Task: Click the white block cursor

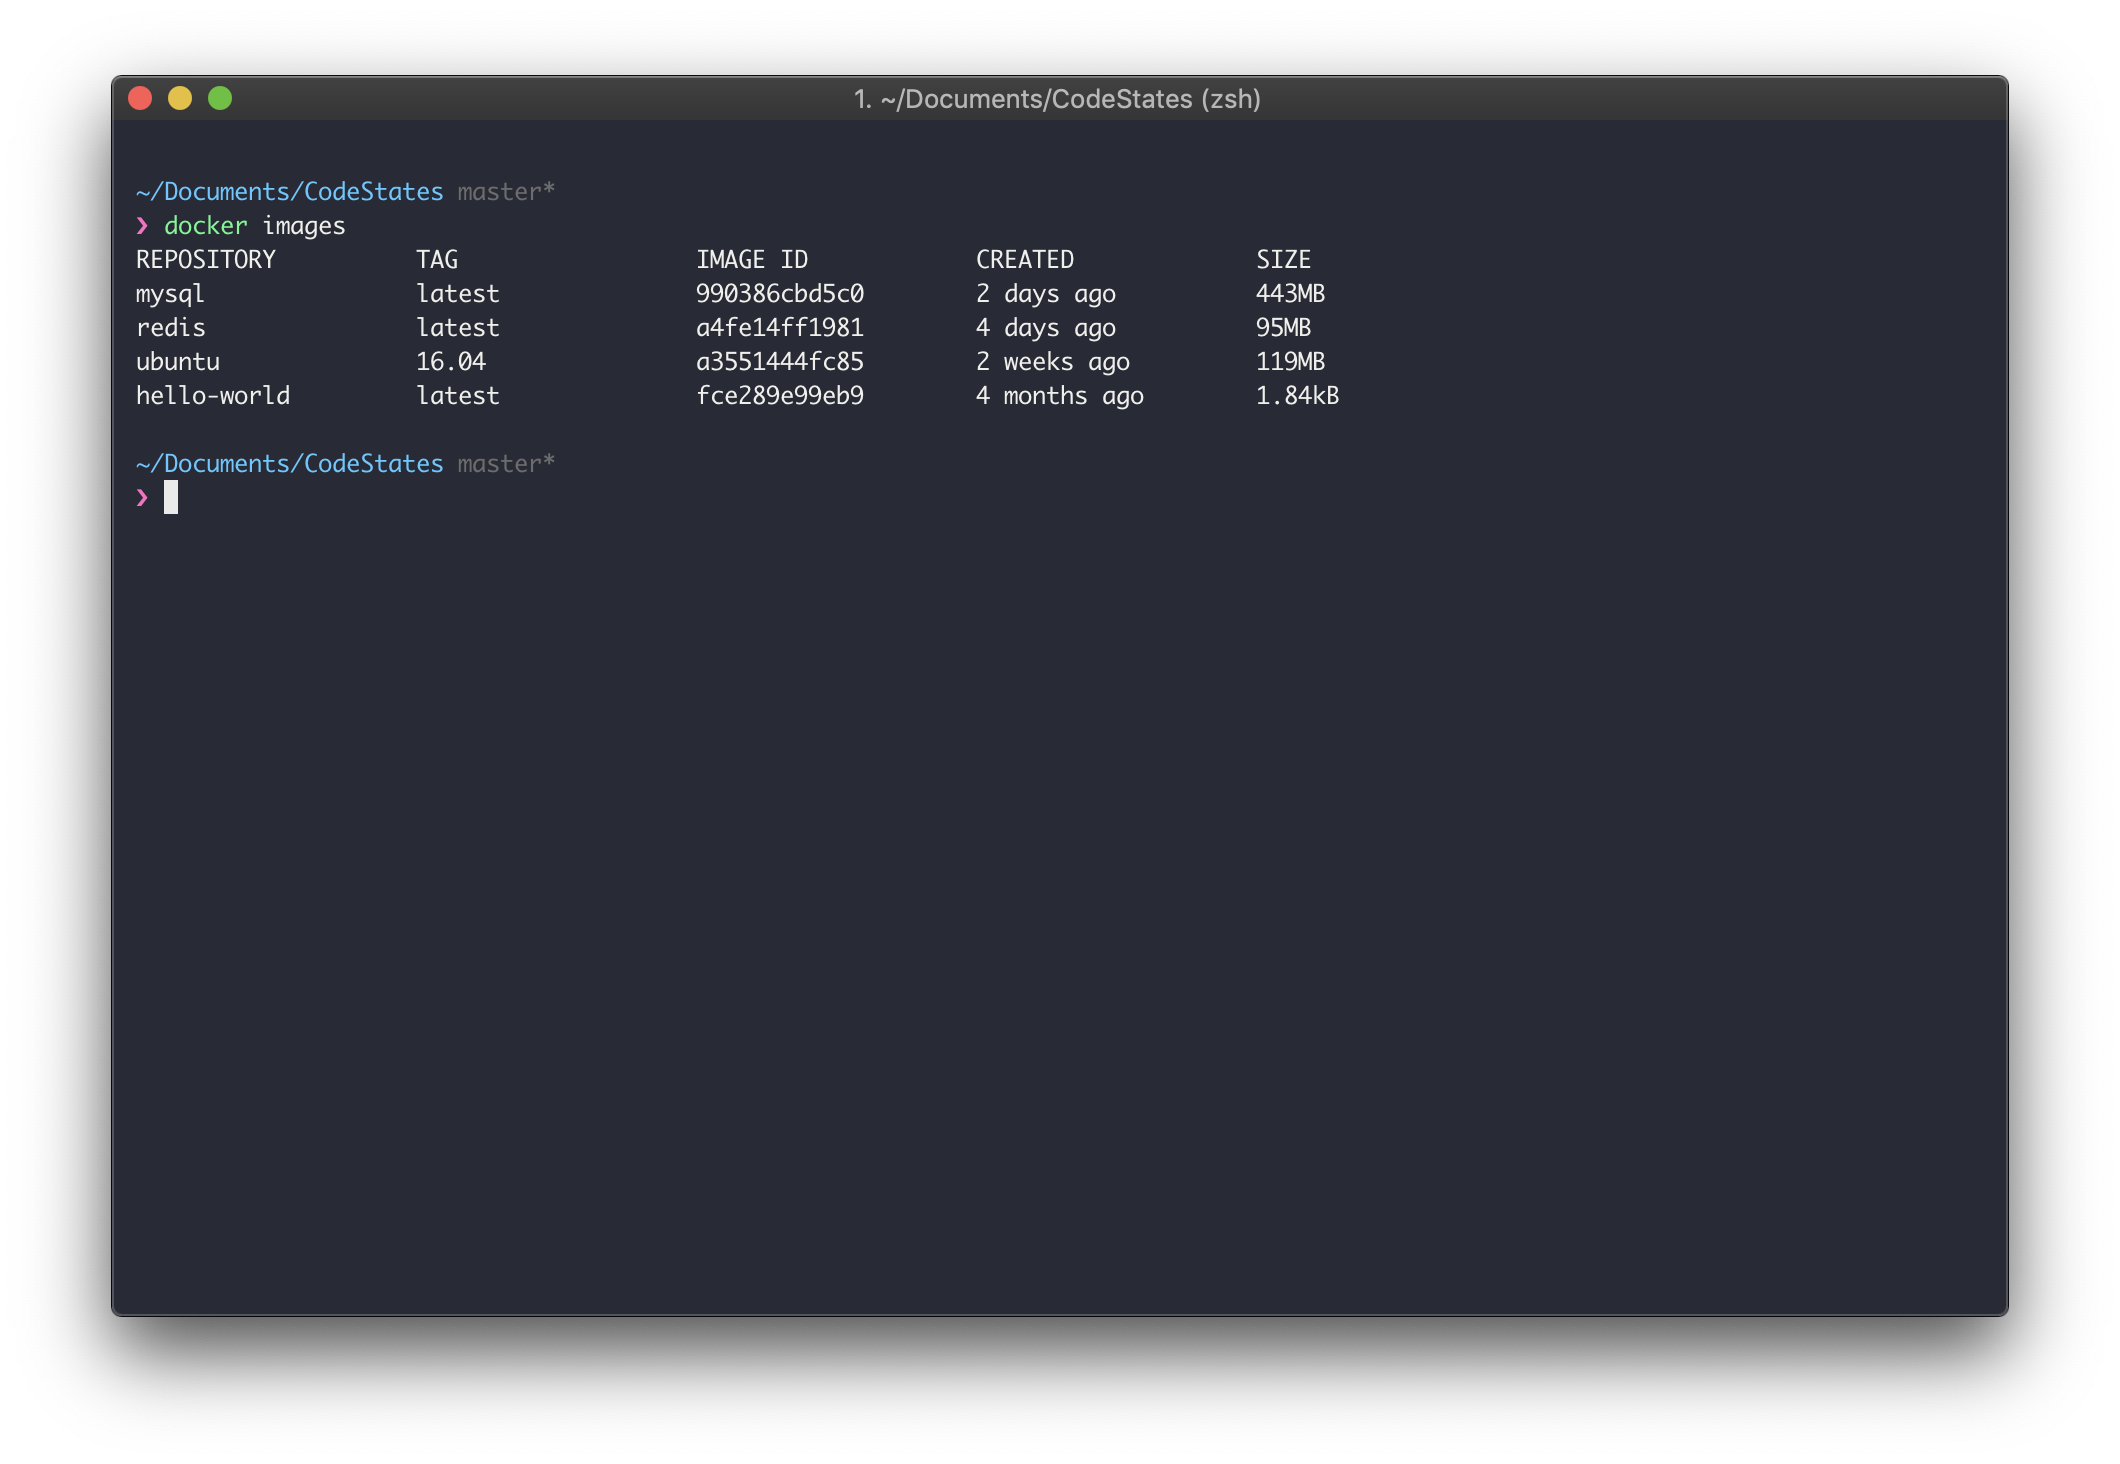Action: pyautogui.click(x=171, y=497)
